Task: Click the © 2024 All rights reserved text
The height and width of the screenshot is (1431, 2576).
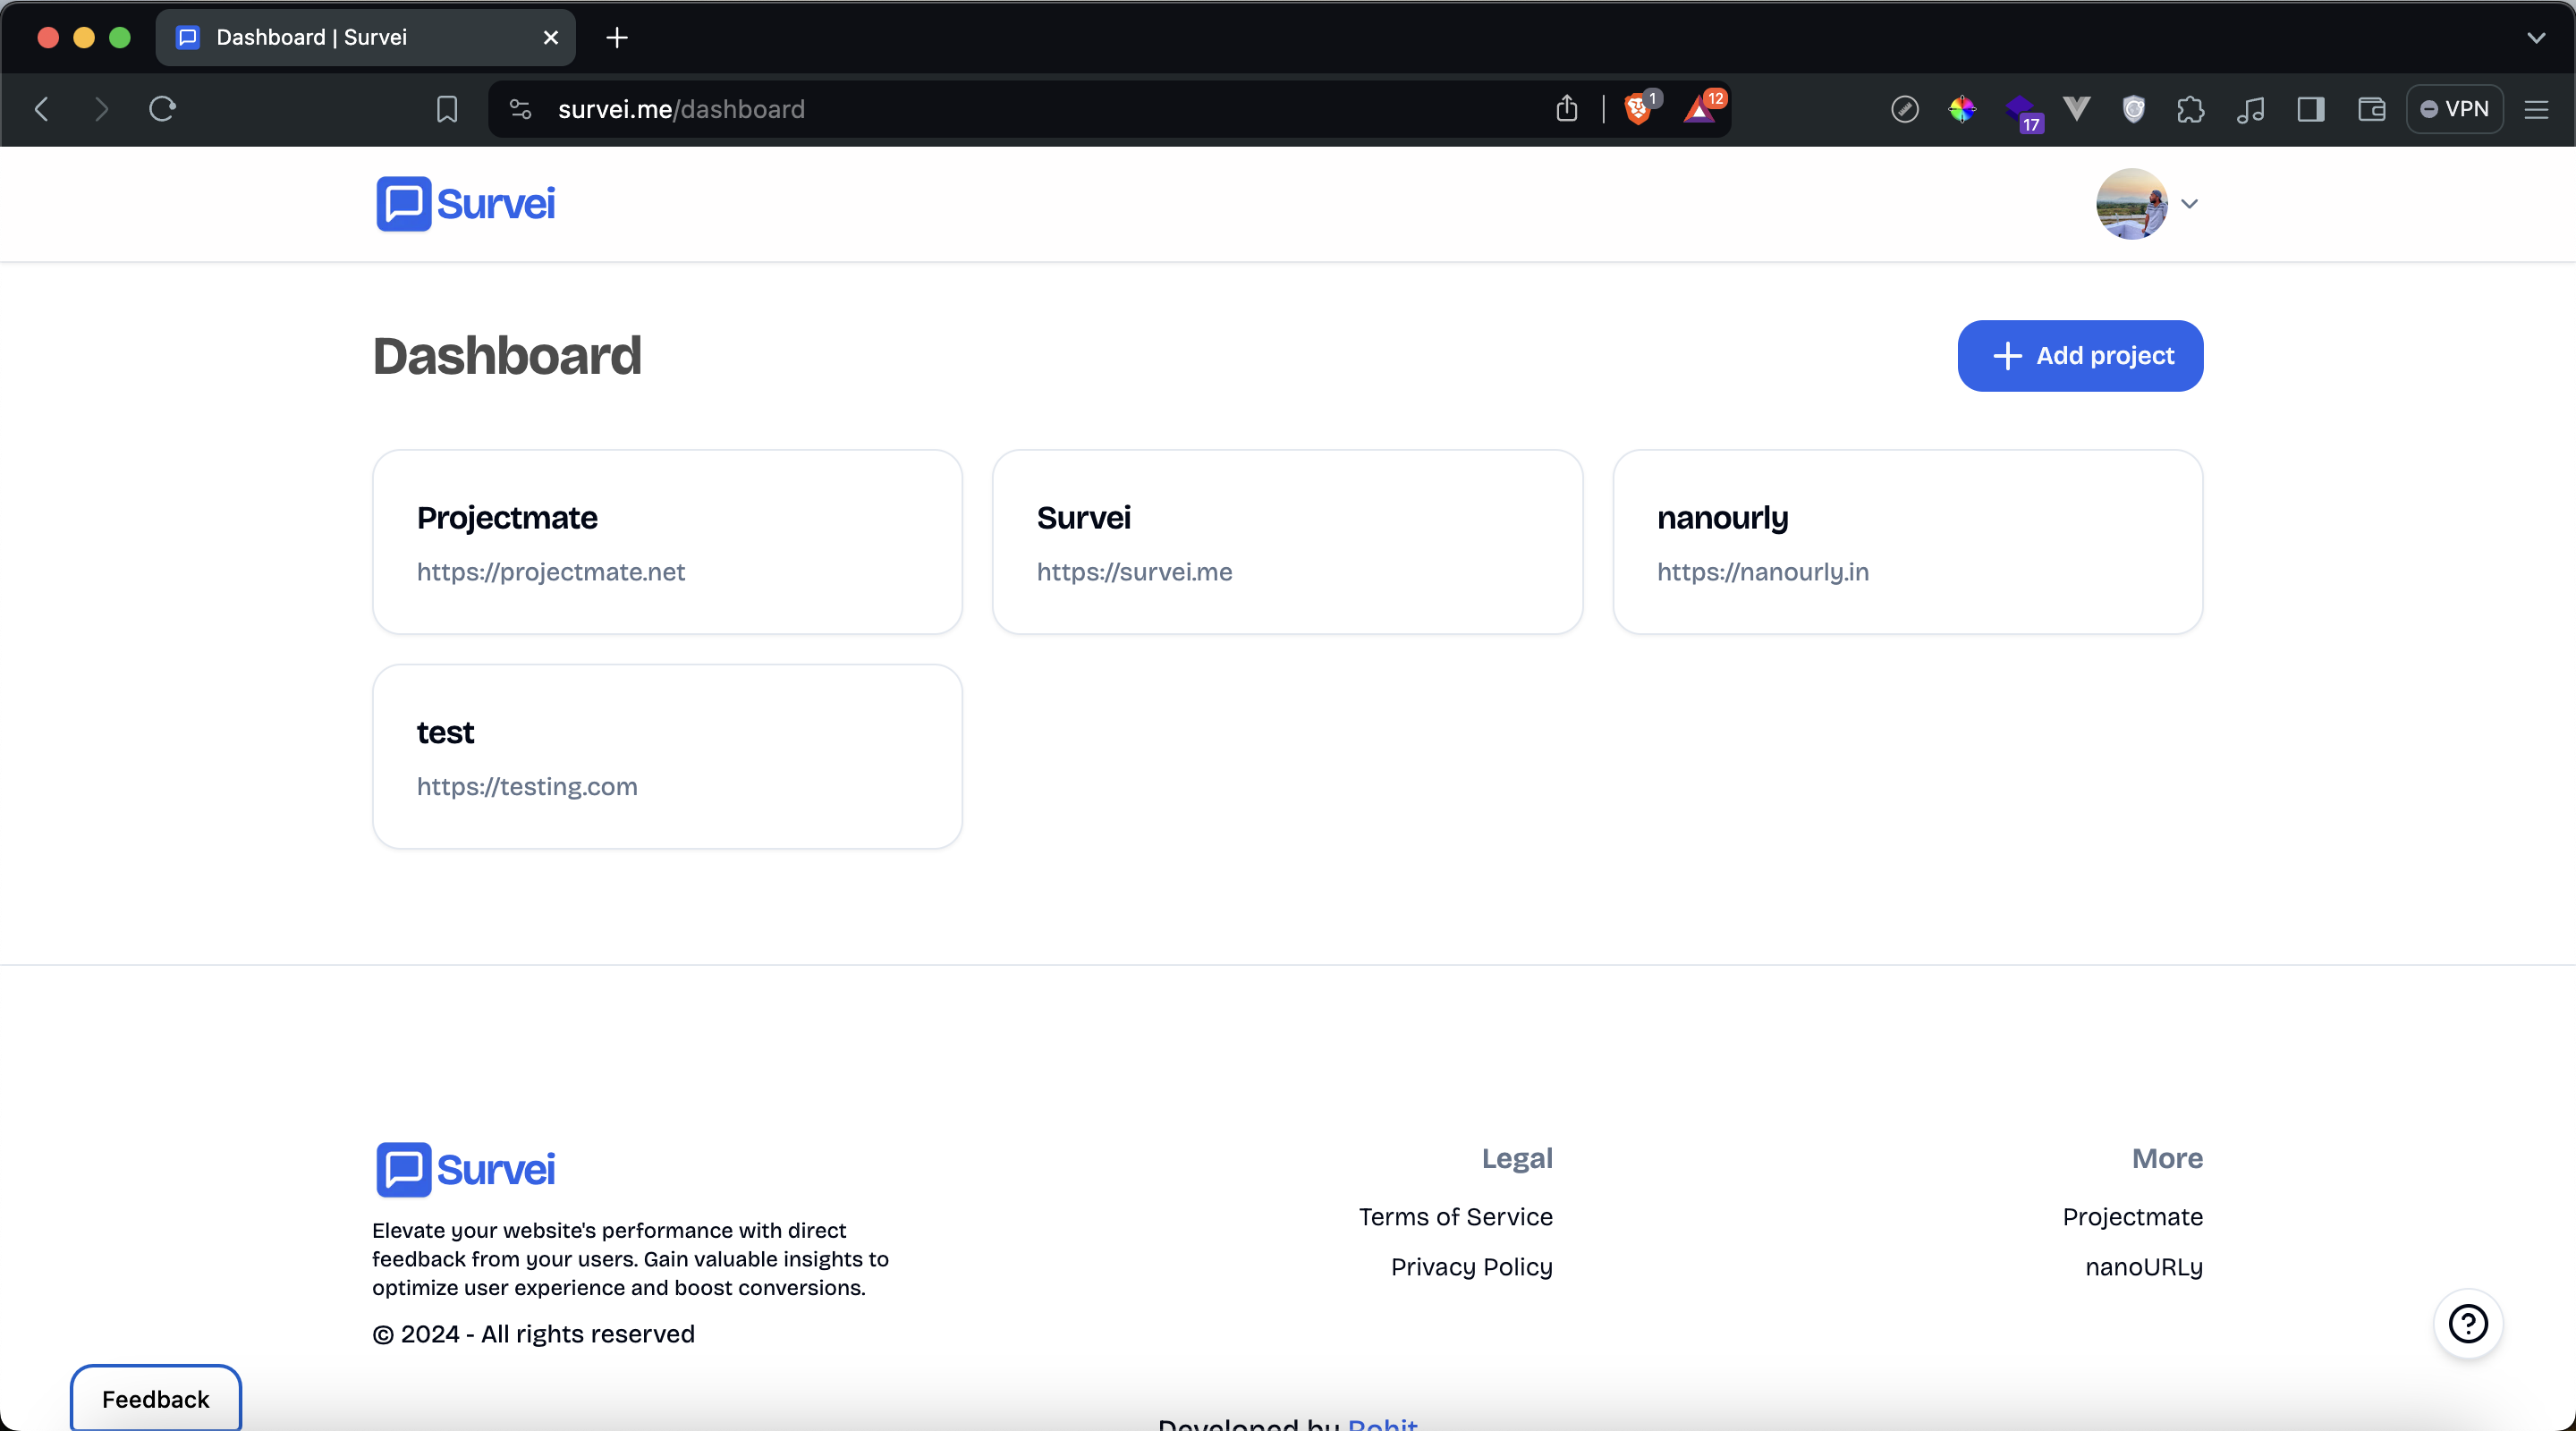Action: (533, 1334)
